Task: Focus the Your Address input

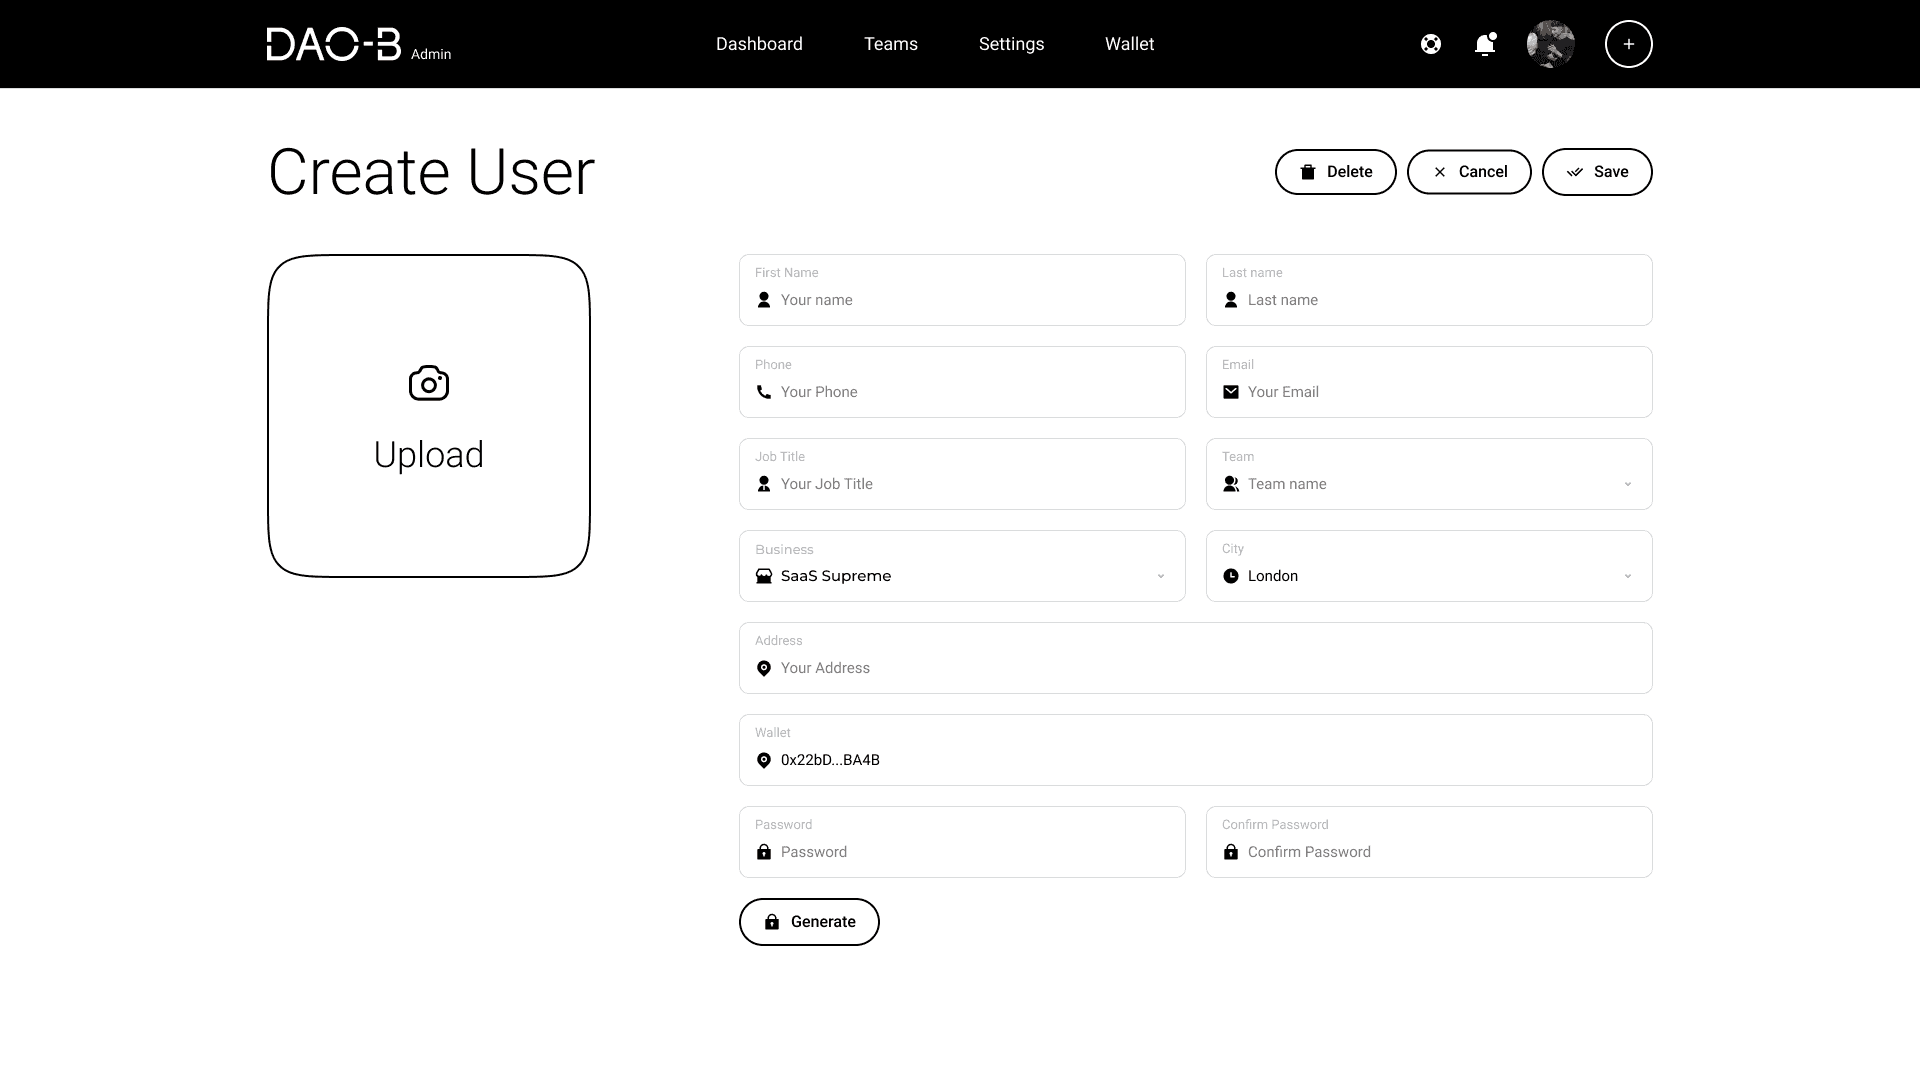Action: pyautogui.click(x=1196, y=658)
